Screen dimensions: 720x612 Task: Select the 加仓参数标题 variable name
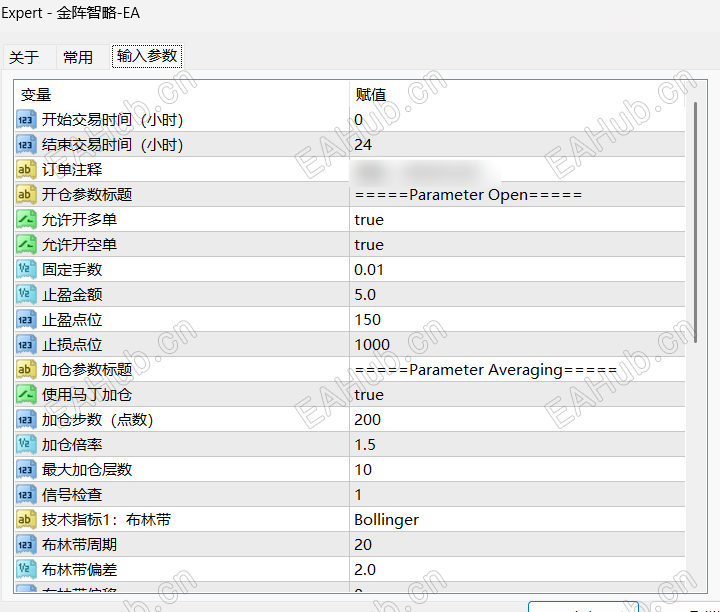[x=87, y=370]
